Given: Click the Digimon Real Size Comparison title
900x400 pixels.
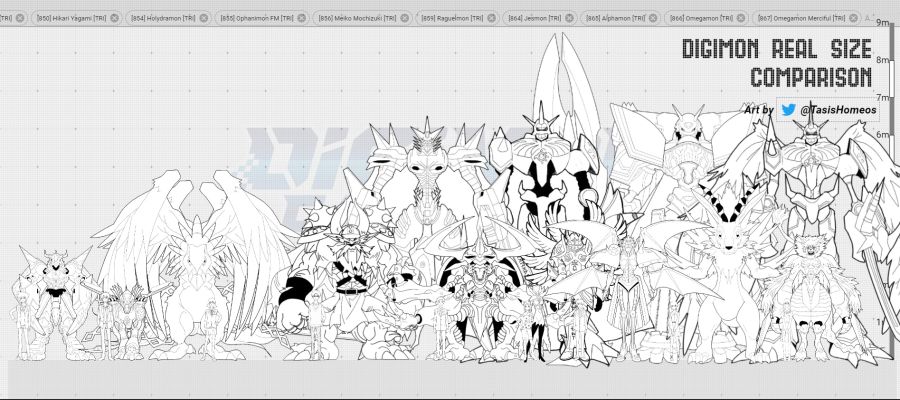Looking at the screenshot, I should (776, 62).
